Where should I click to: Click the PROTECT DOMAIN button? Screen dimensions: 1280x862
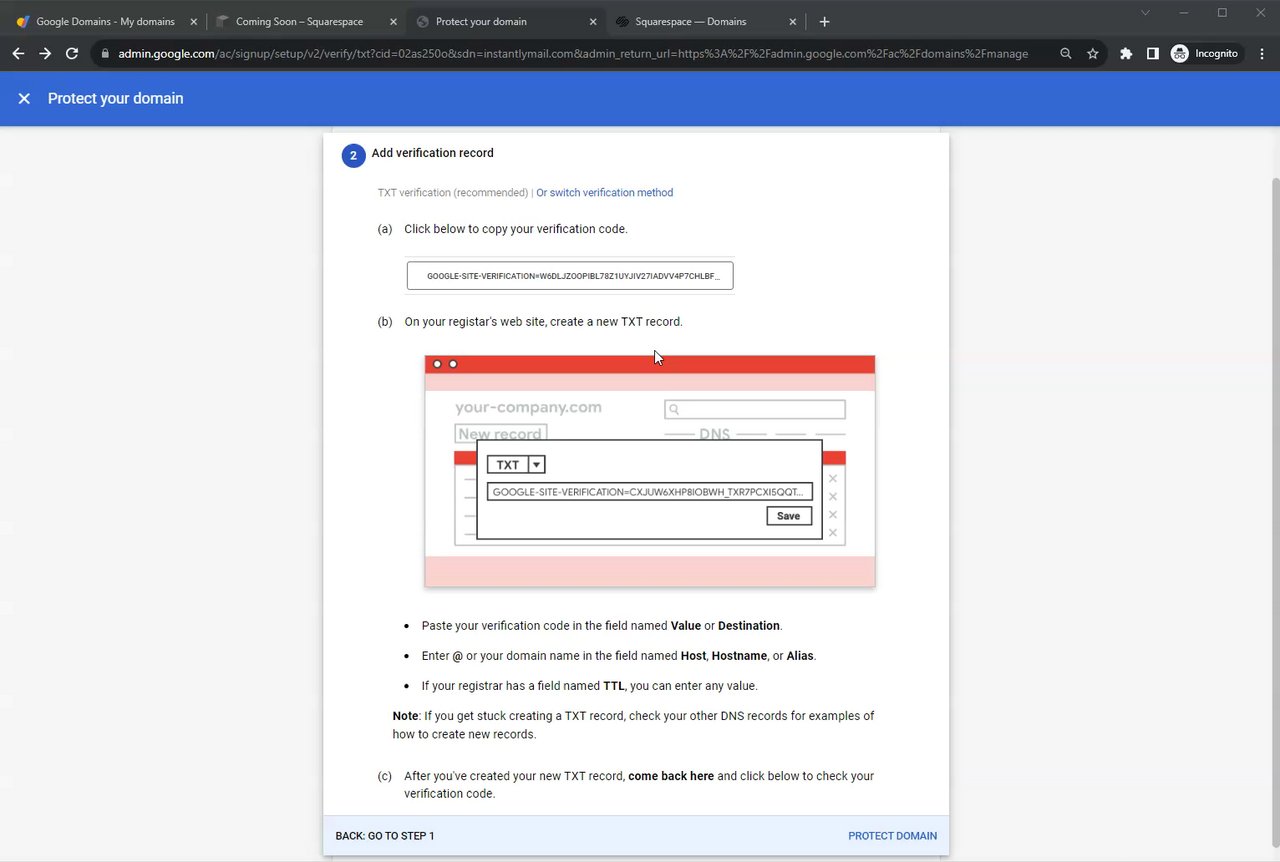(x=892, y=836)
